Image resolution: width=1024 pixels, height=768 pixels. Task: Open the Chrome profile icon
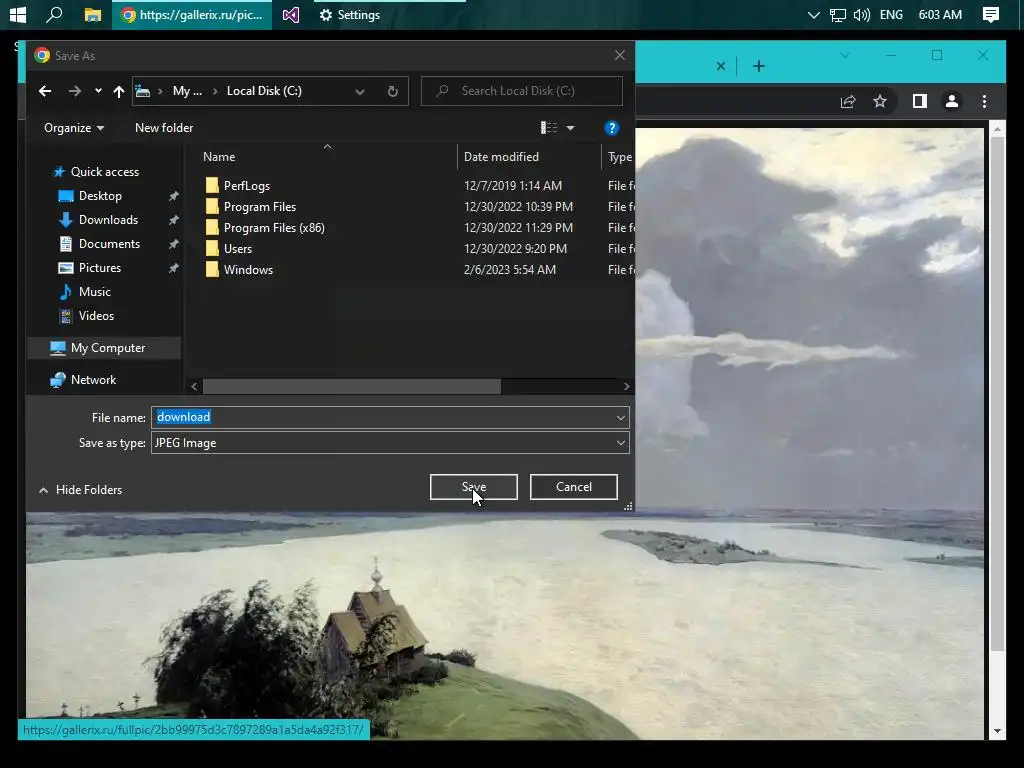952,101
